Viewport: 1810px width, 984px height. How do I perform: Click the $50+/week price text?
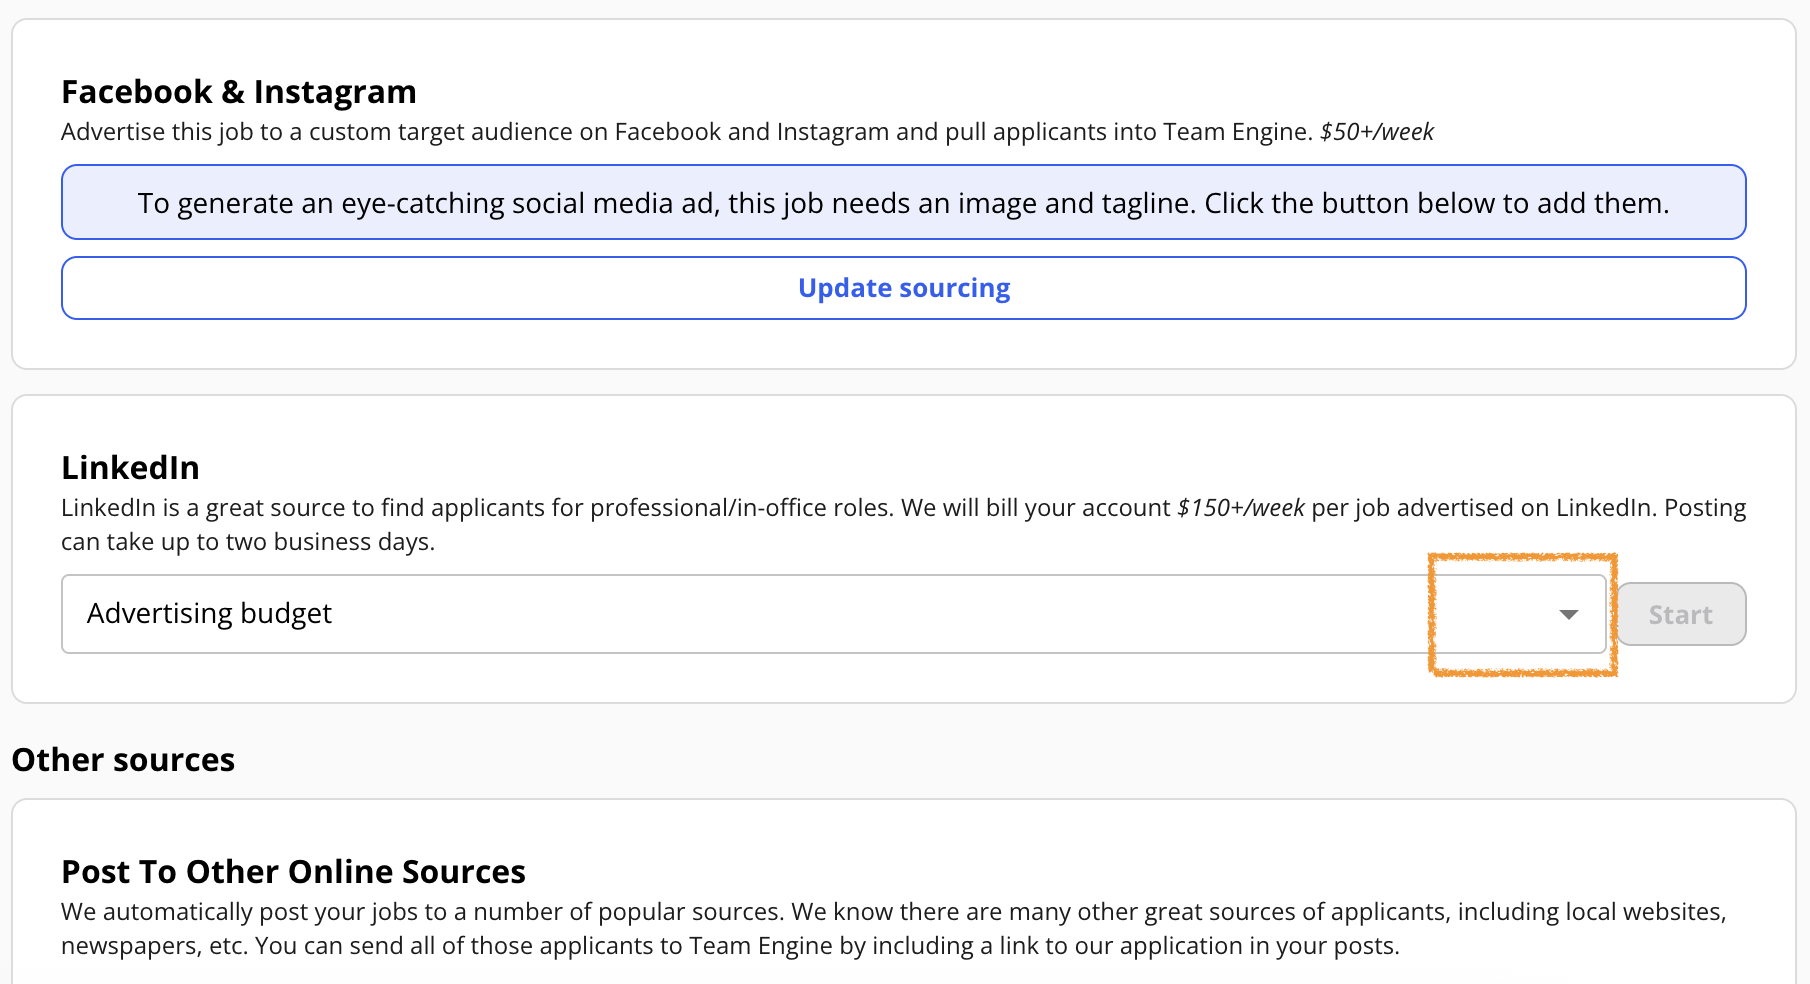point(1377,132)
